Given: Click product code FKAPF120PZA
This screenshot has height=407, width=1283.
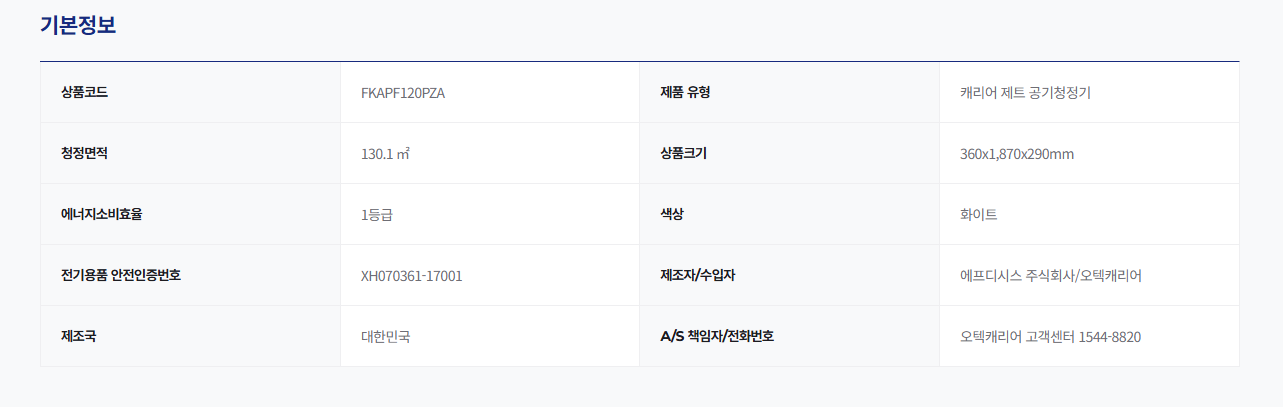Looking at the screenshot, I should [x=403, y=93].
